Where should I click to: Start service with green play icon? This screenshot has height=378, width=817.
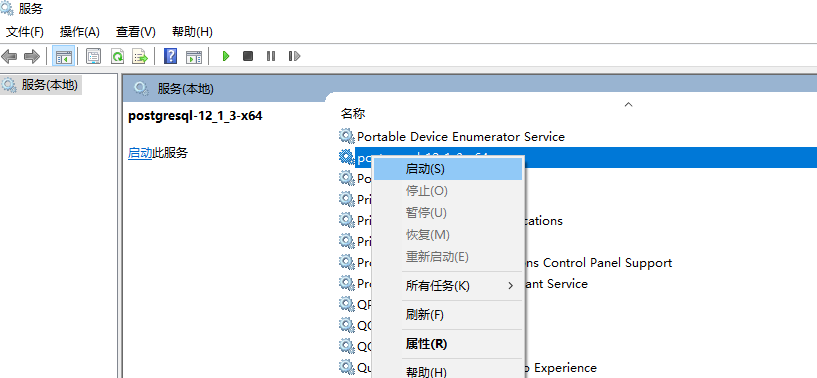[226, 56]
